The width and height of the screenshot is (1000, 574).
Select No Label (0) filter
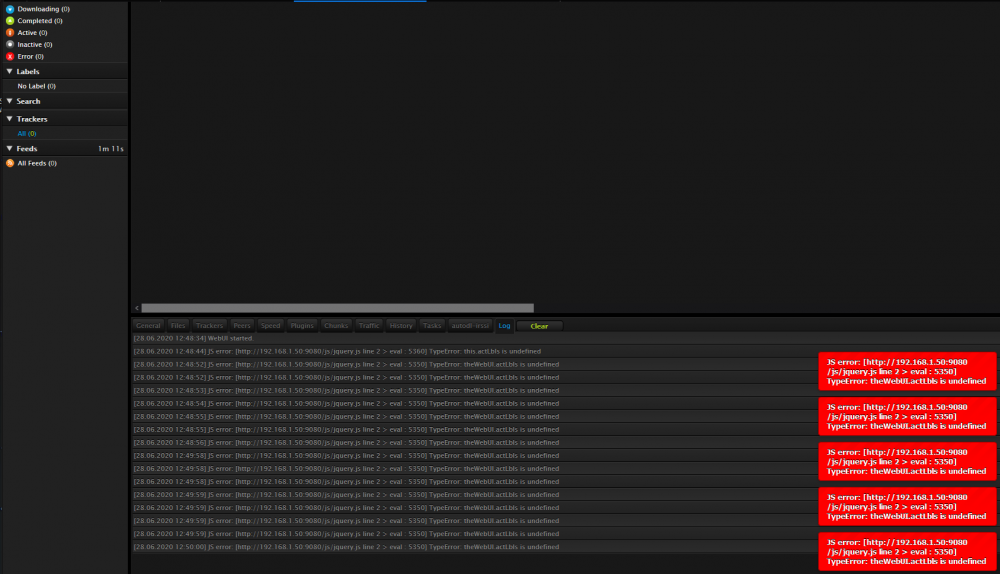tap(36, 86)
